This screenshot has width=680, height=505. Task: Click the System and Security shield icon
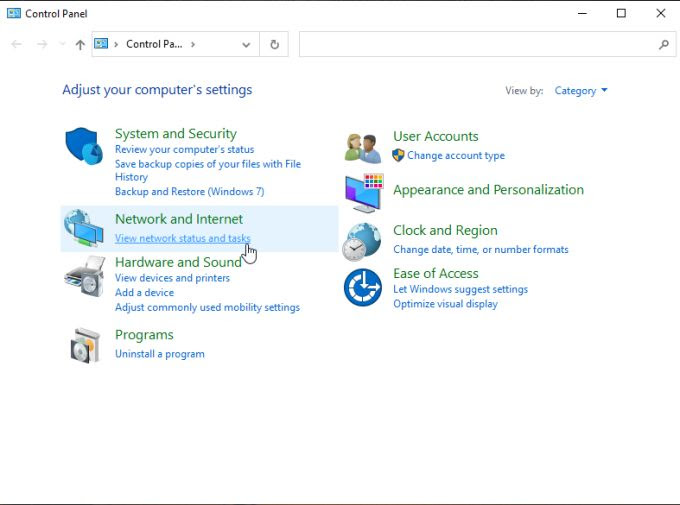84,146
